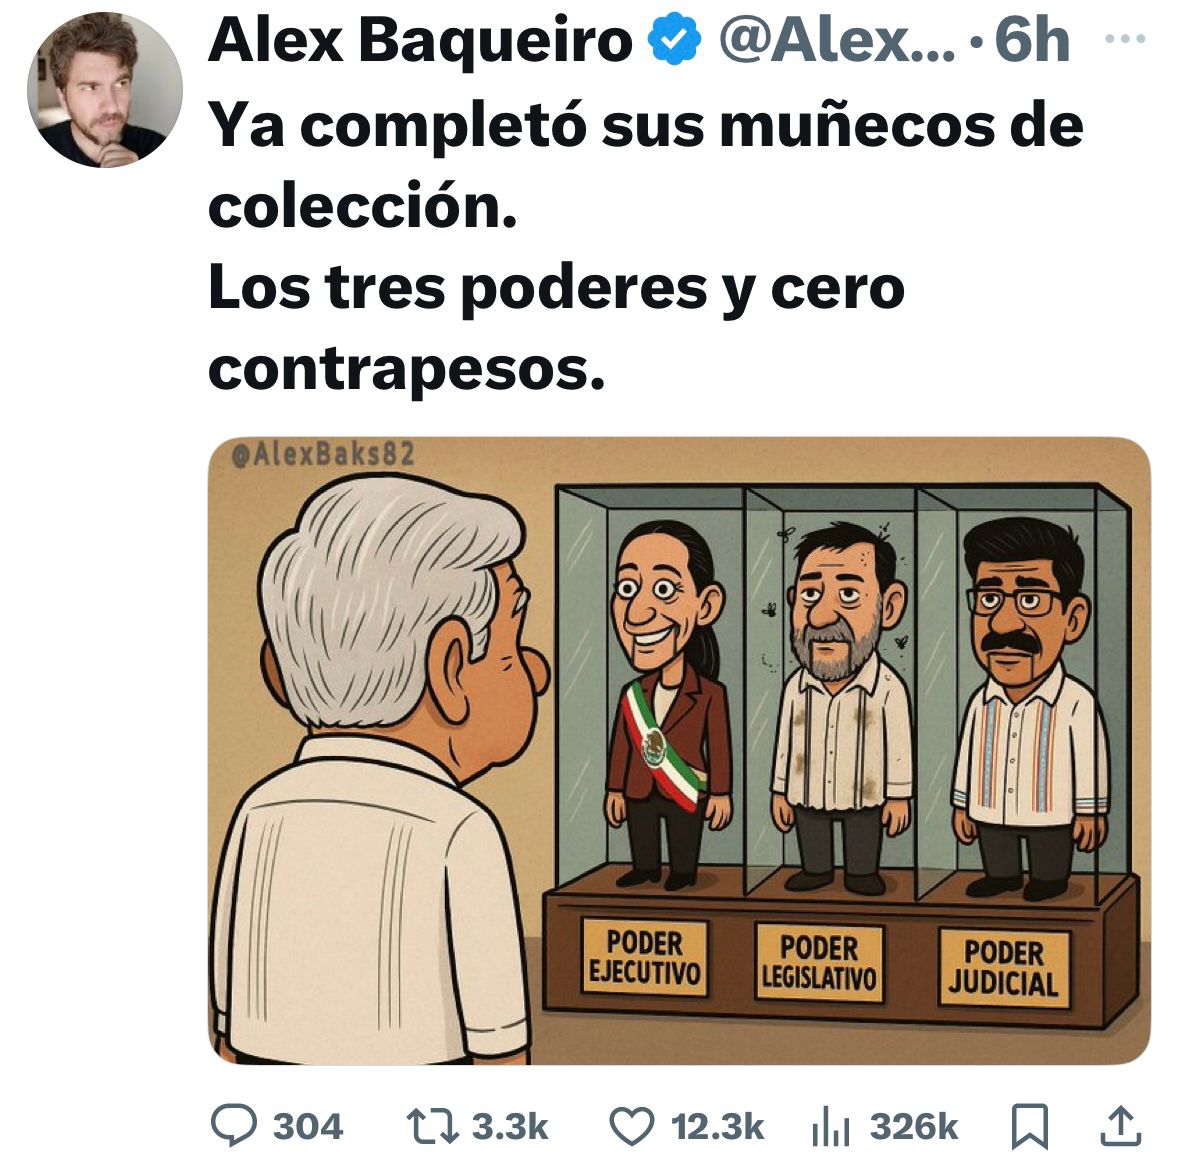
Task: Open the cartoon image attachment
Action: pyautogui.click(x=679, y=750)
